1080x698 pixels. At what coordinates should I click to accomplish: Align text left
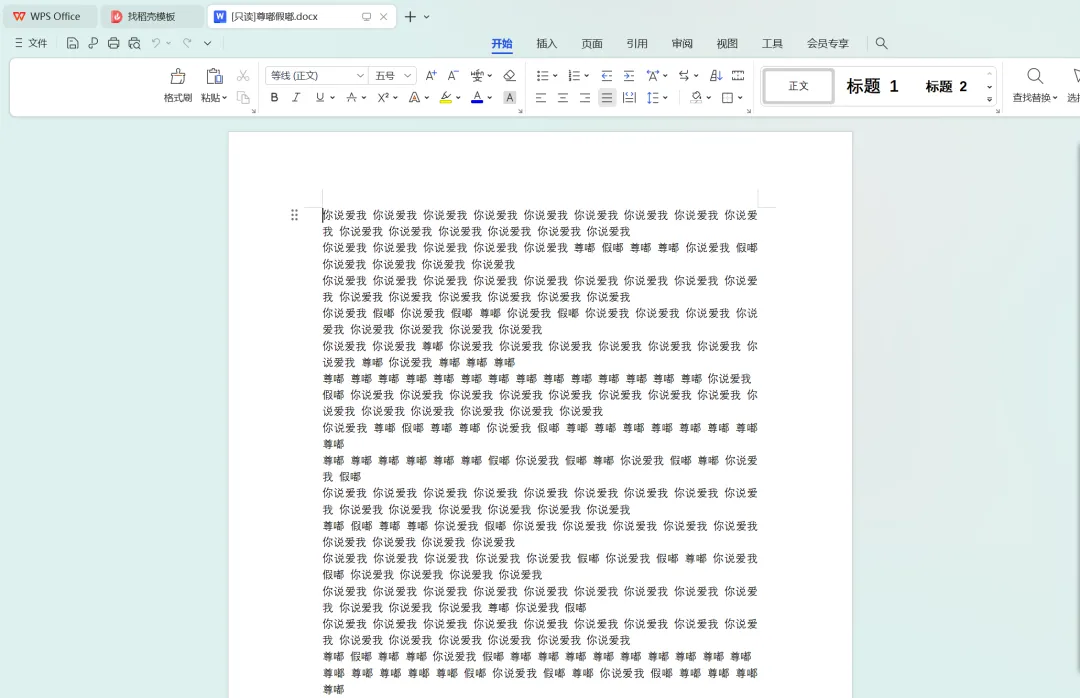pyautogui.click(x=541, y=98)
